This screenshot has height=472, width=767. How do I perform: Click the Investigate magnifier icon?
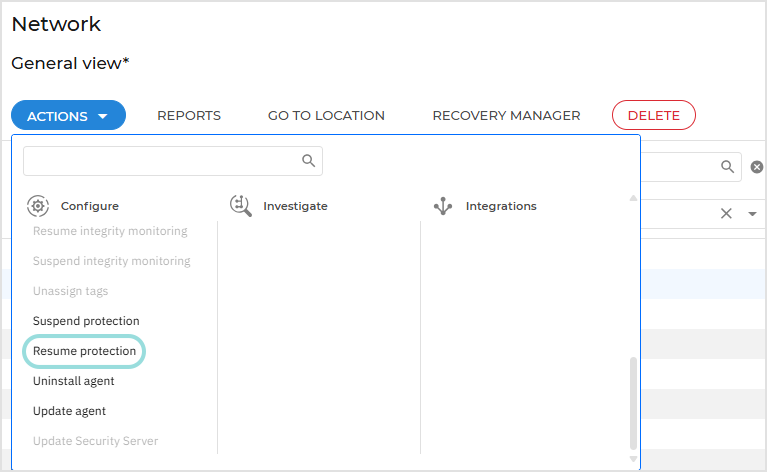240,206
